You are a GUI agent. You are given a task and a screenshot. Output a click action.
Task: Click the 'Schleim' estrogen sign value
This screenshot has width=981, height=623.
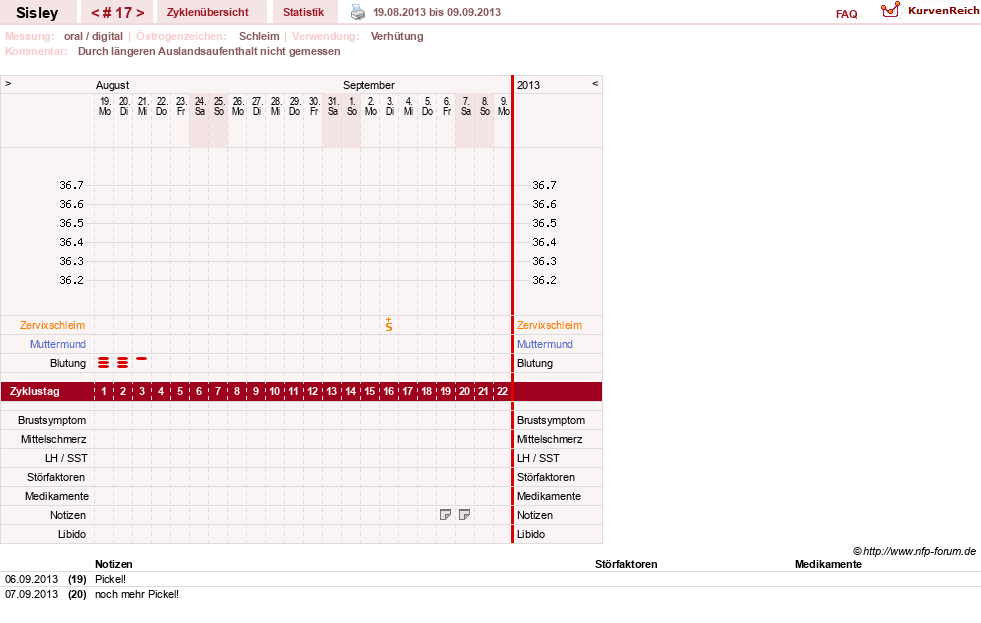[x=259, y=36]
